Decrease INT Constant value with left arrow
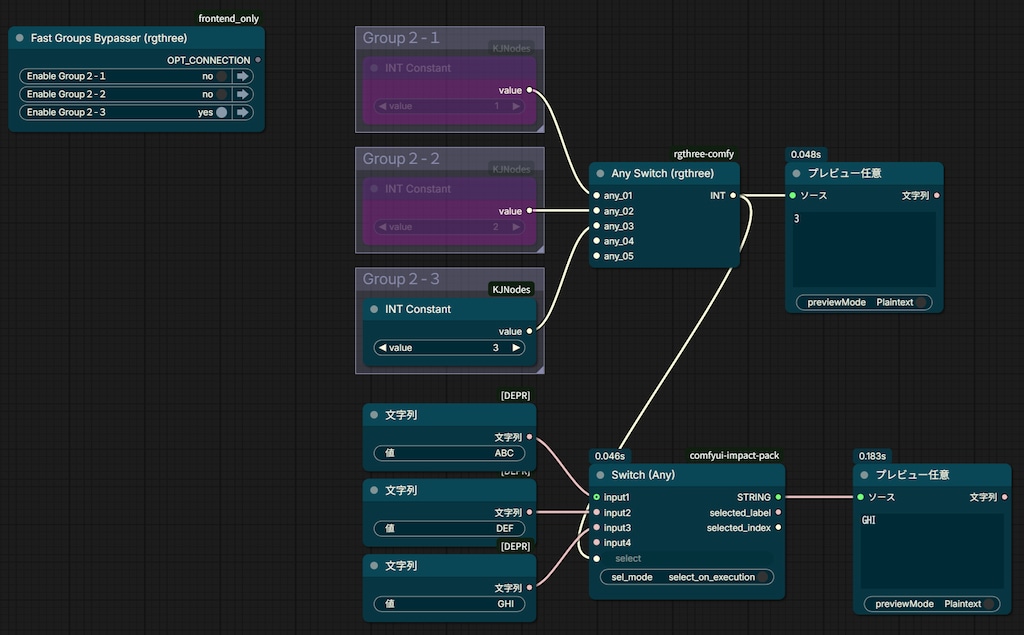The width and height of the screenshot is (1024, 635). click(382, 348)
